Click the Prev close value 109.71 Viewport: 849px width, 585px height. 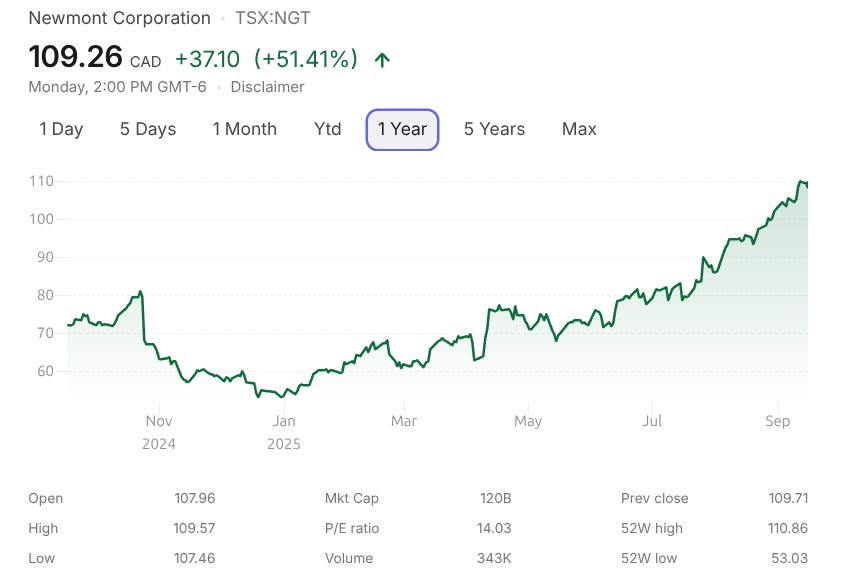pos(788,498)
